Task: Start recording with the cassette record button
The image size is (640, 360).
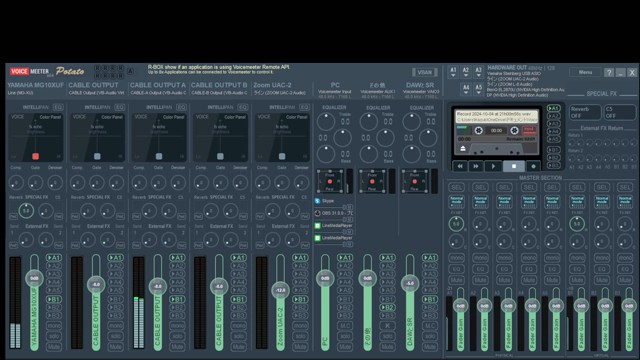Action: click(533, 166)
